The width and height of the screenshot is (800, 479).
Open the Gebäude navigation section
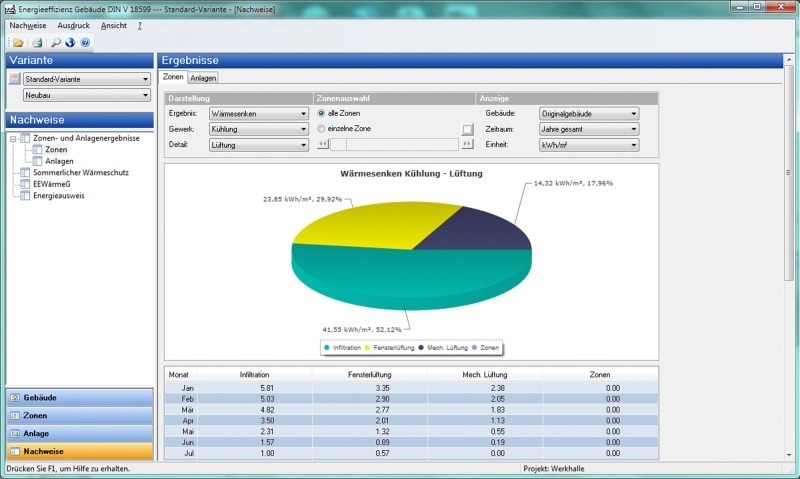pyautogui.click(x=80, y=397)
